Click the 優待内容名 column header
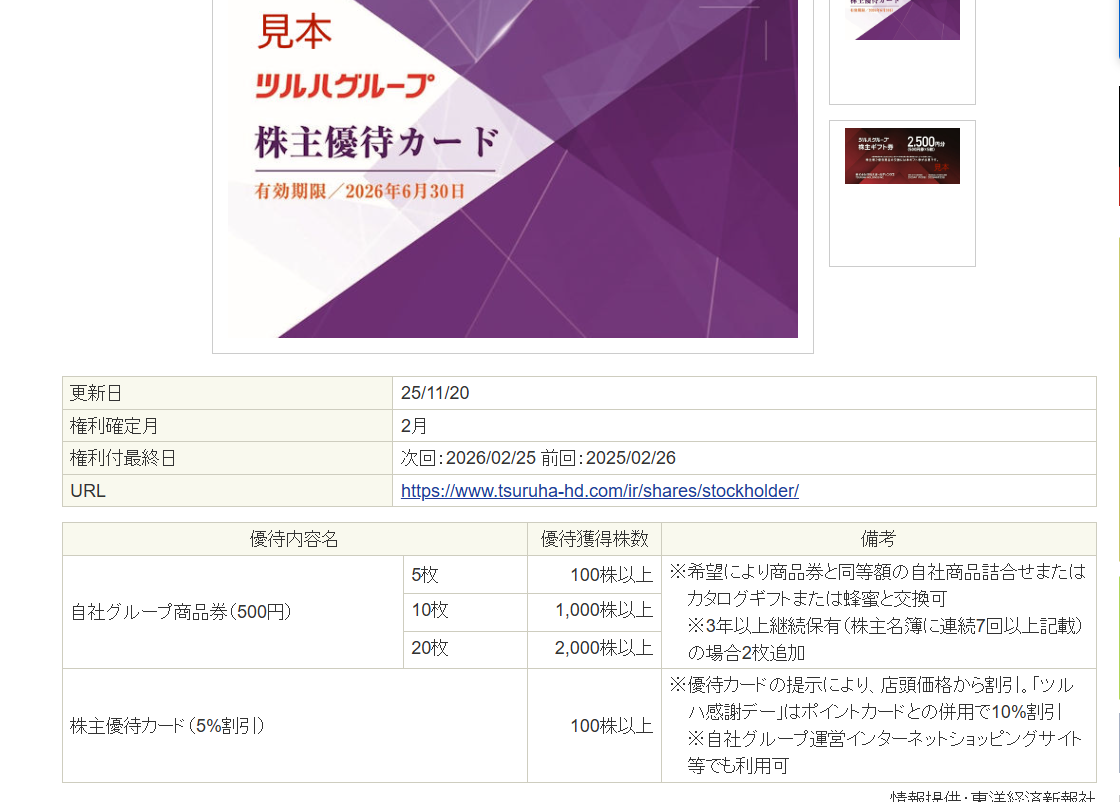Screen dimensions: 1120x802 [294, 540]
